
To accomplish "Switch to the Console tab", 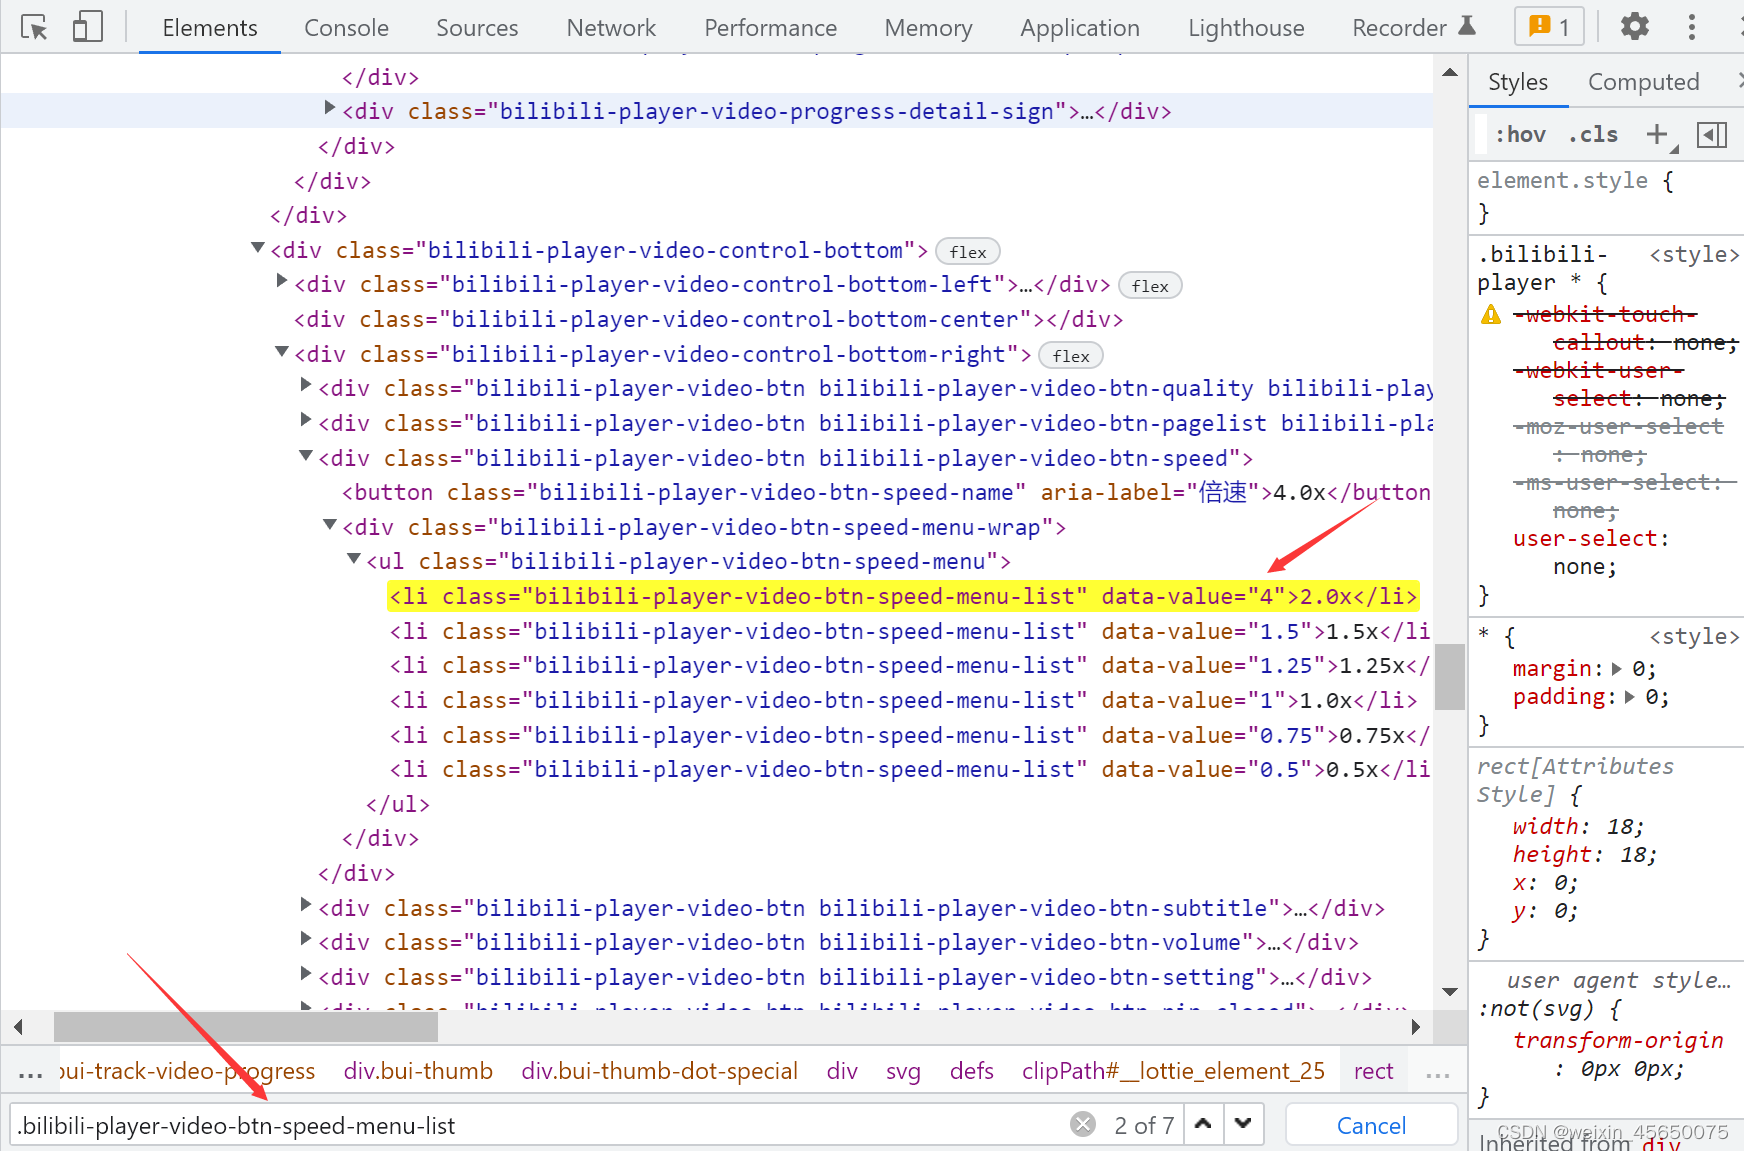I will (346, 28).
